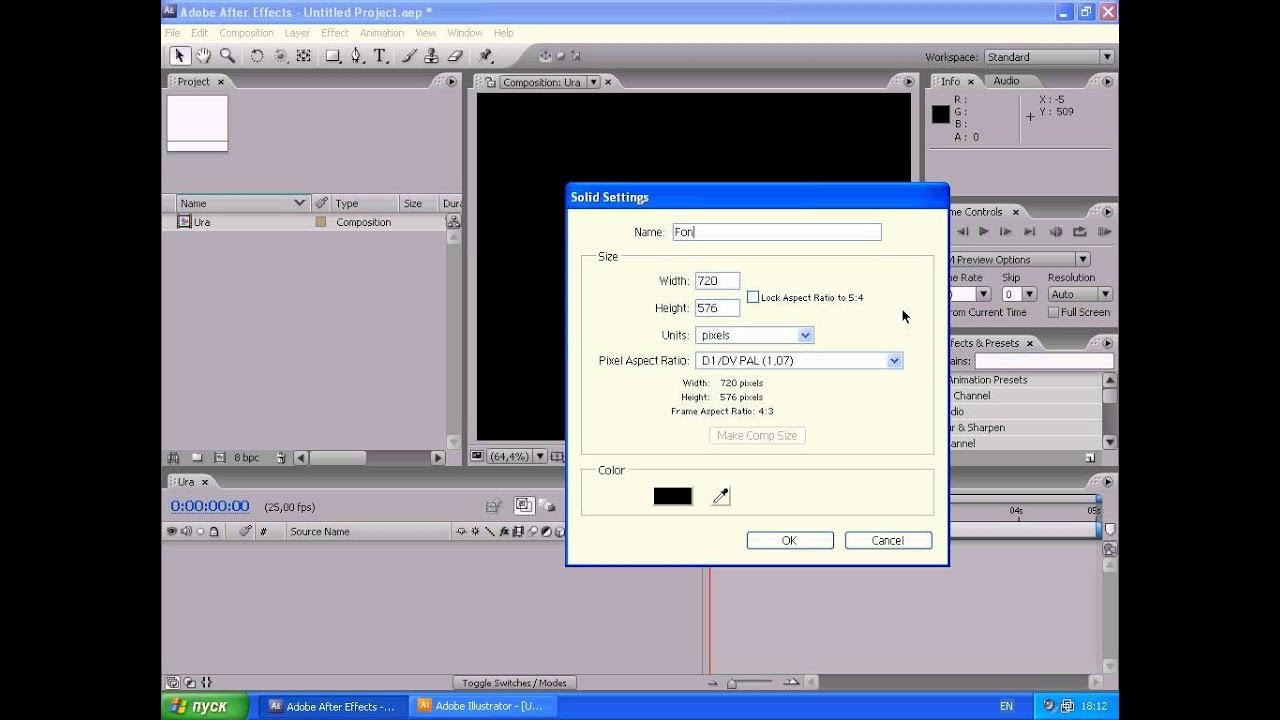Create a new folder in Project panel
Screen dimensions: 1280x720
tap(197, 457)
